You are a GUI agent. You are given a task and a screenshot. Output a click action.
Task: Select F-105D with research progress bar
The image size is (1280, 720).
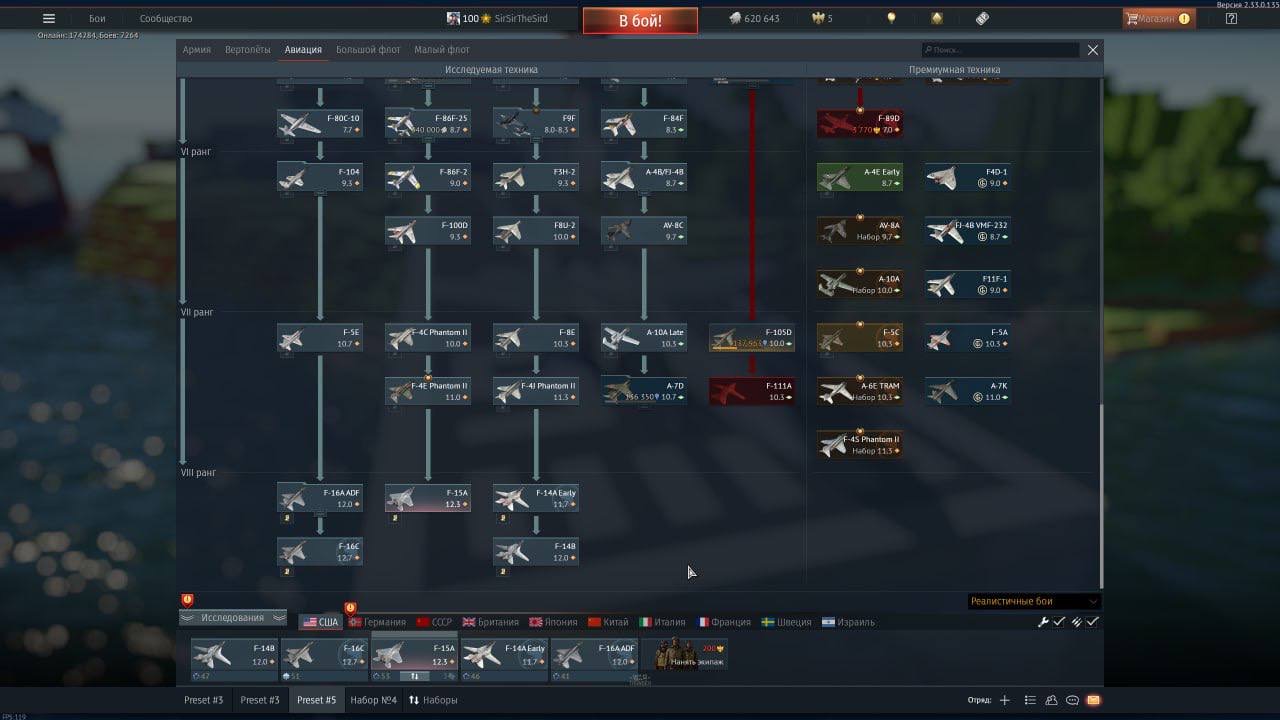click(x=752, y=338)
